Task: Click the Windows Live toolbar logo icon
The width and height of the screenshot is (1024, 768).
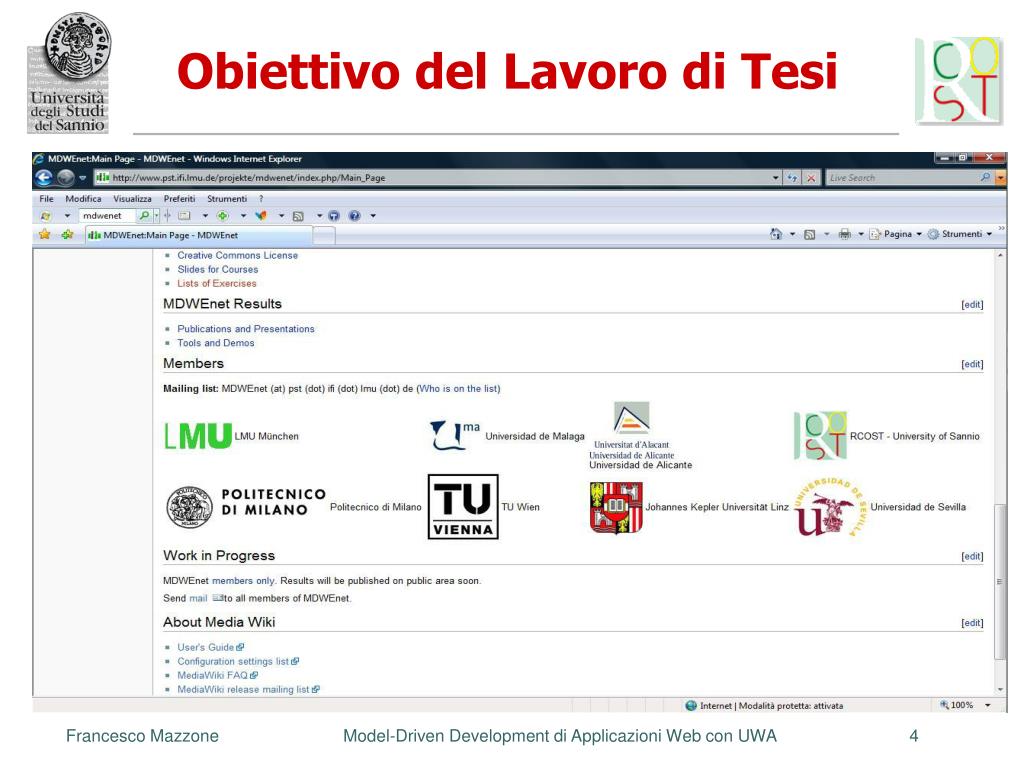Action: tap(46, 216)
